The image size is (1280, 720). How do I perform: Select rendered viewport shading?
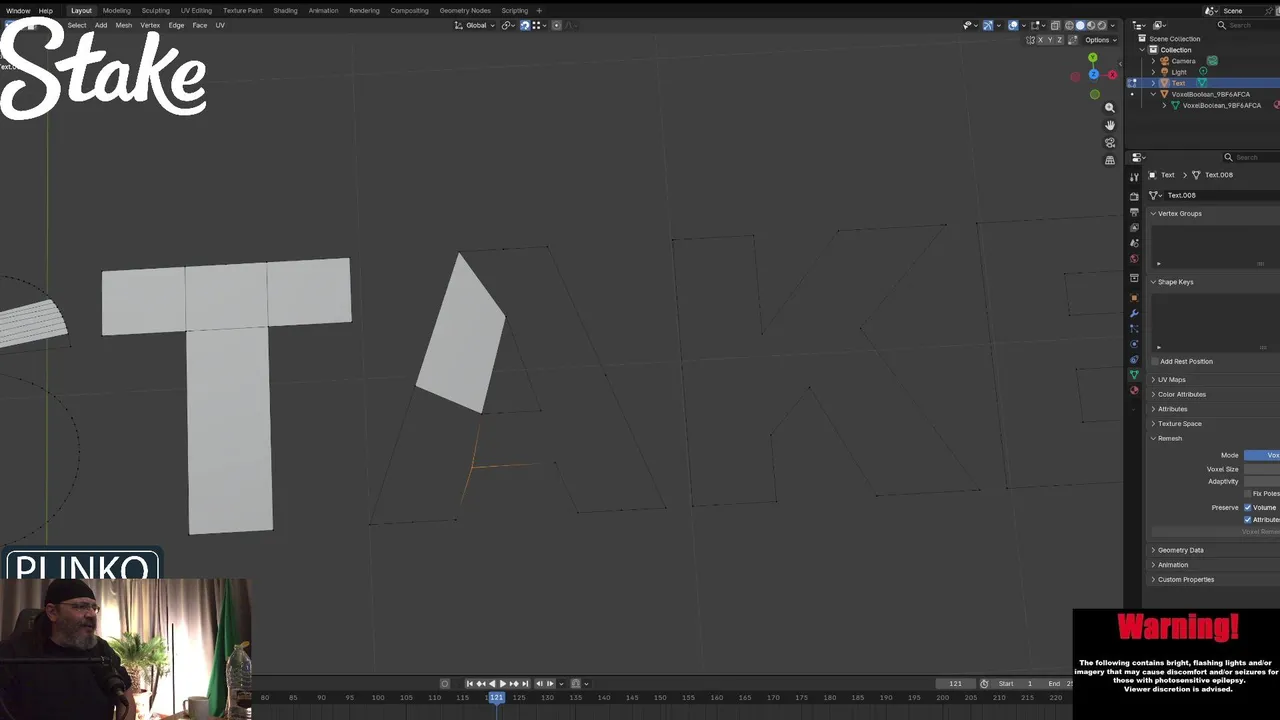pos(1102,25)
